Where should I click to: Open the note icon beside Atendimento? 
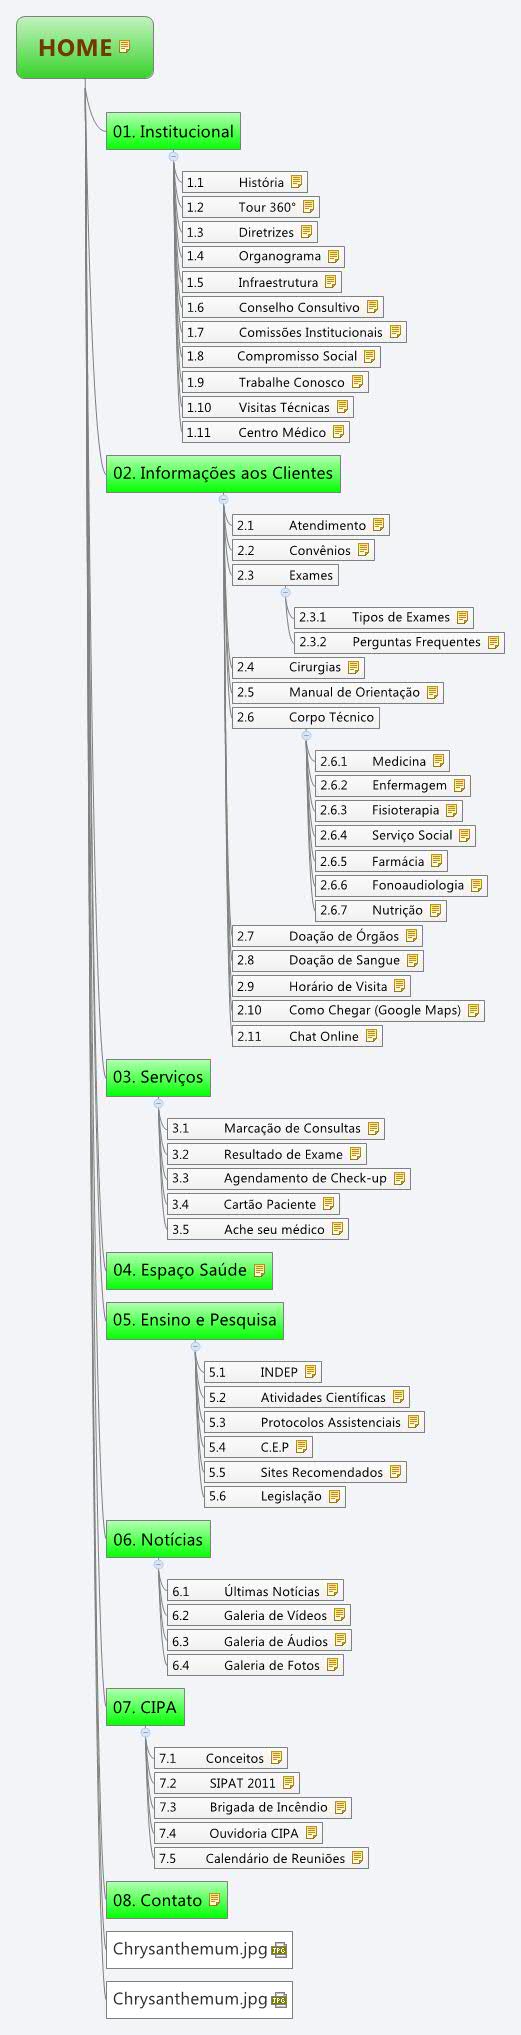tap(378, 524)
